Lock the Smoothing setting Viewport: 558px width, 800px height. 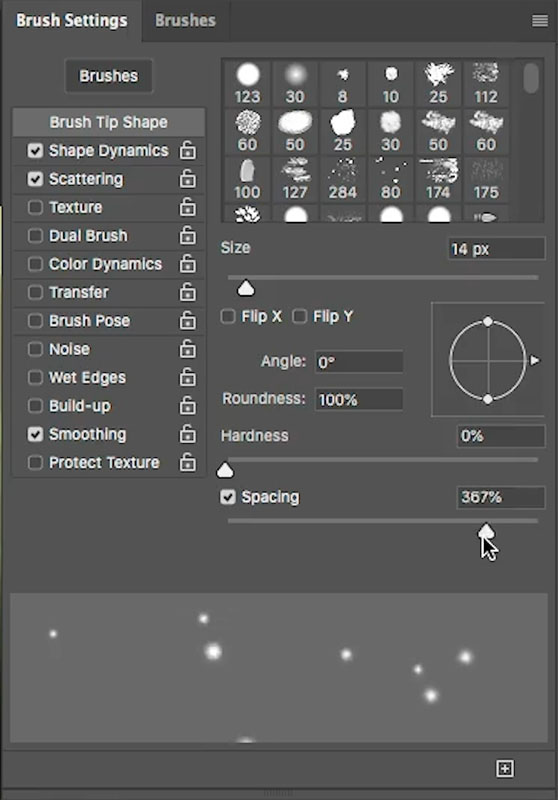[x=188, y=434]
